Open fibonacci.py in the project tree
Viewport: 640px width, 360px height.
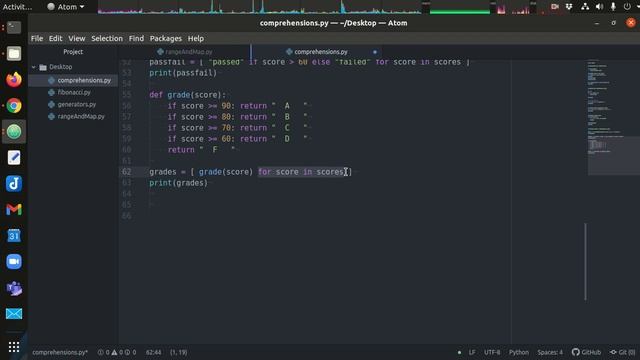74,92
